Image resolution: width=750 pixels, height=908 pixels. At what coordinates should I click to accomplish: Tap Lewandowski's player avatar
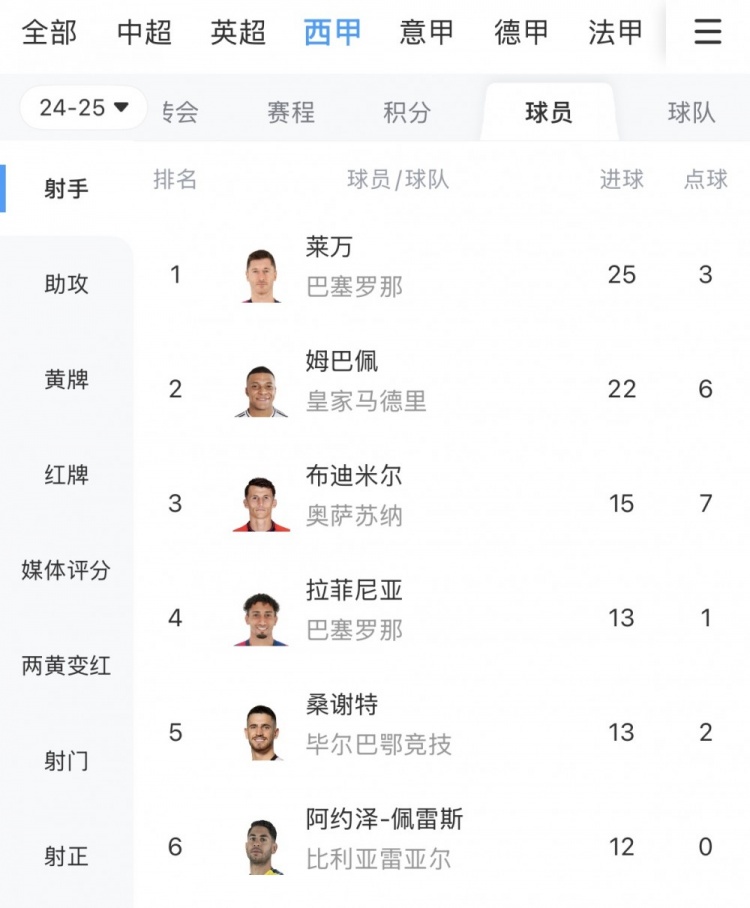coord(262,275)
